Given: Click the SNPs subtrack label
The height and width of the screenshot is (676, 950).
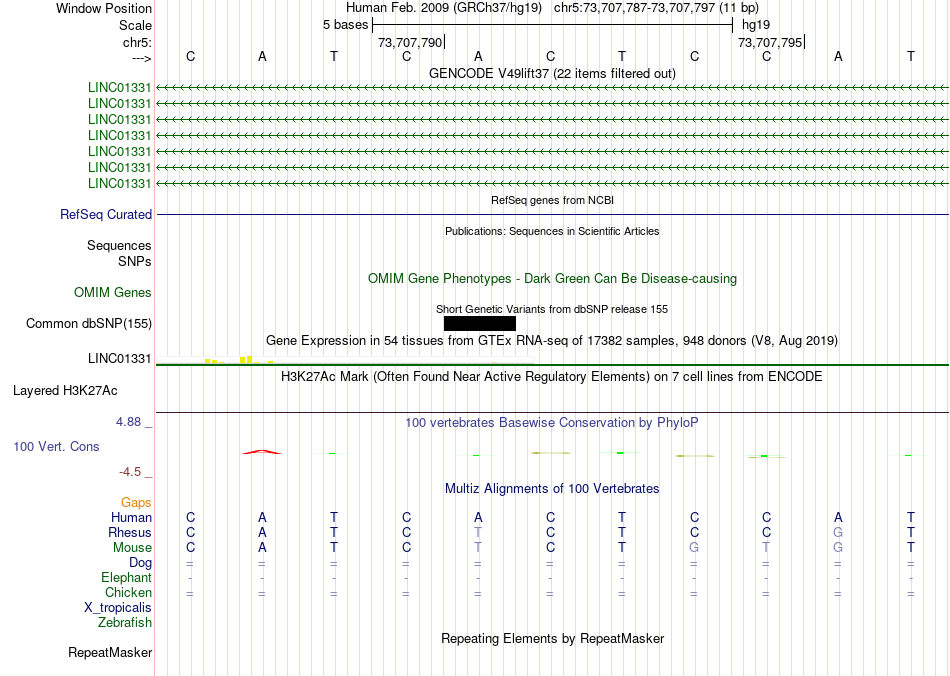Looking at the screenshot, I should point(135,261).
